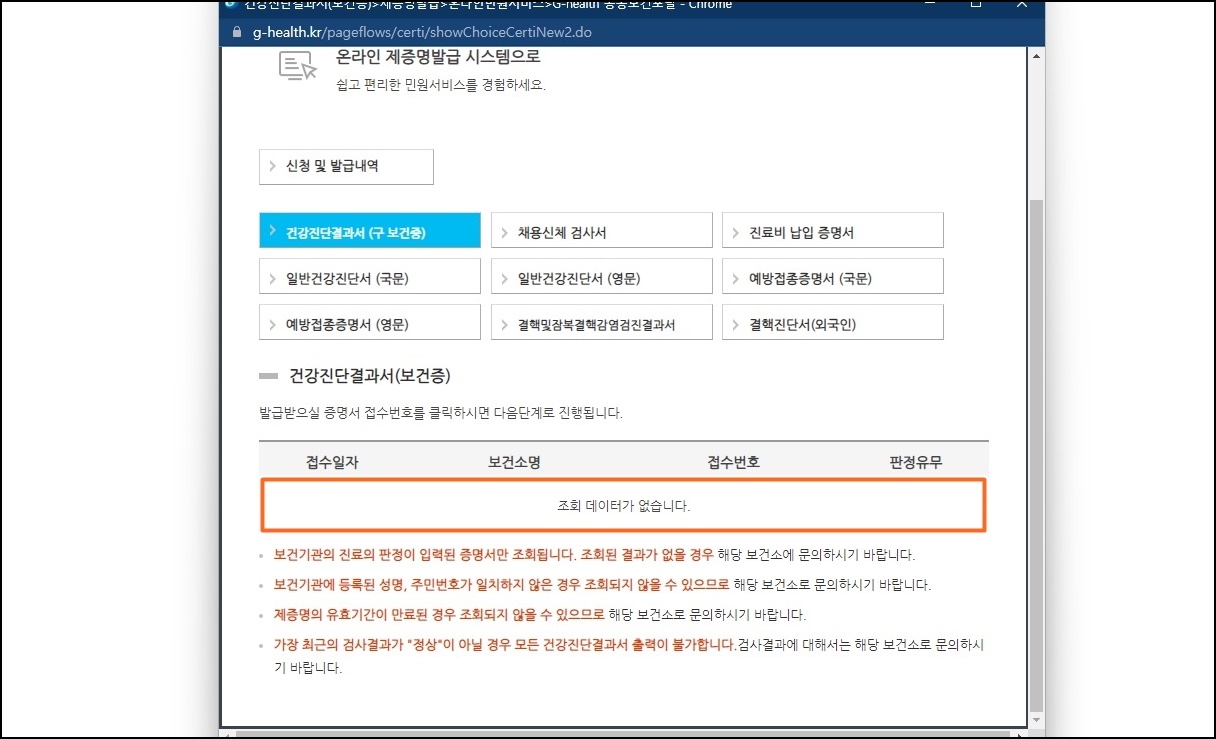Select 진료비 납입 증명서 tab
Screen dimensions: 1216x739
click(833, 230)
